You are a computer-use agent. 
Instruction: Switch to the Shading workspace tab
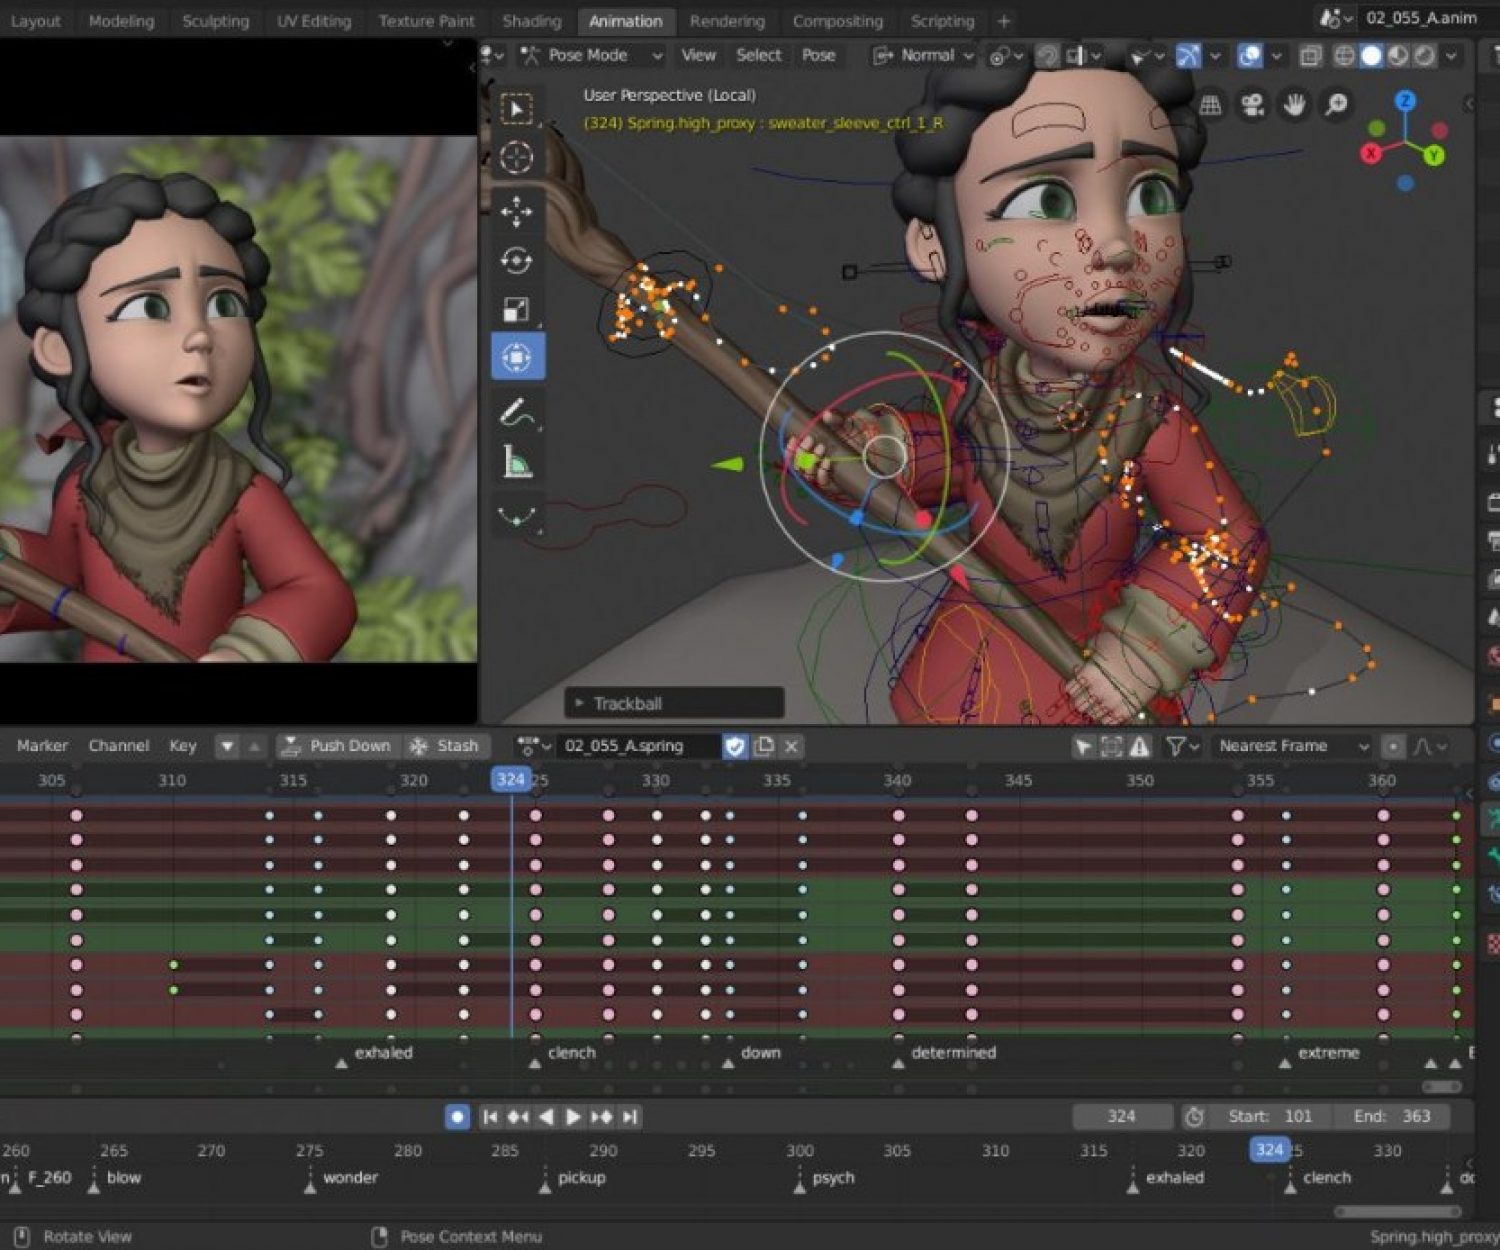coord(531,21)
